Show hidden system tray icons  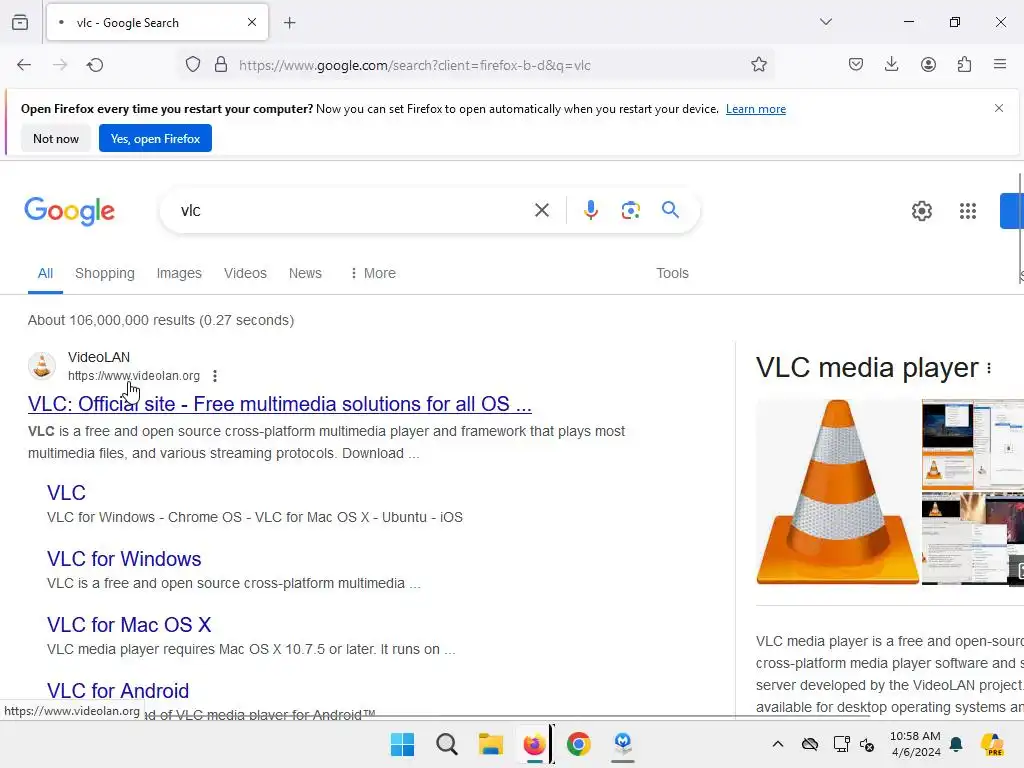tap(778, 744)
